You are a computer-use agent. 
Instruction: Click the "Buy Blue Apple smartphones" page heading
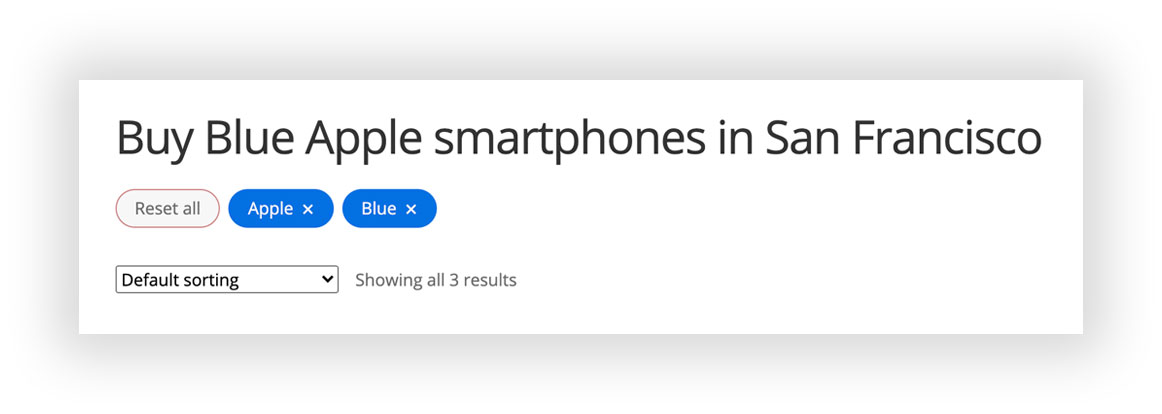coord(578,138)
